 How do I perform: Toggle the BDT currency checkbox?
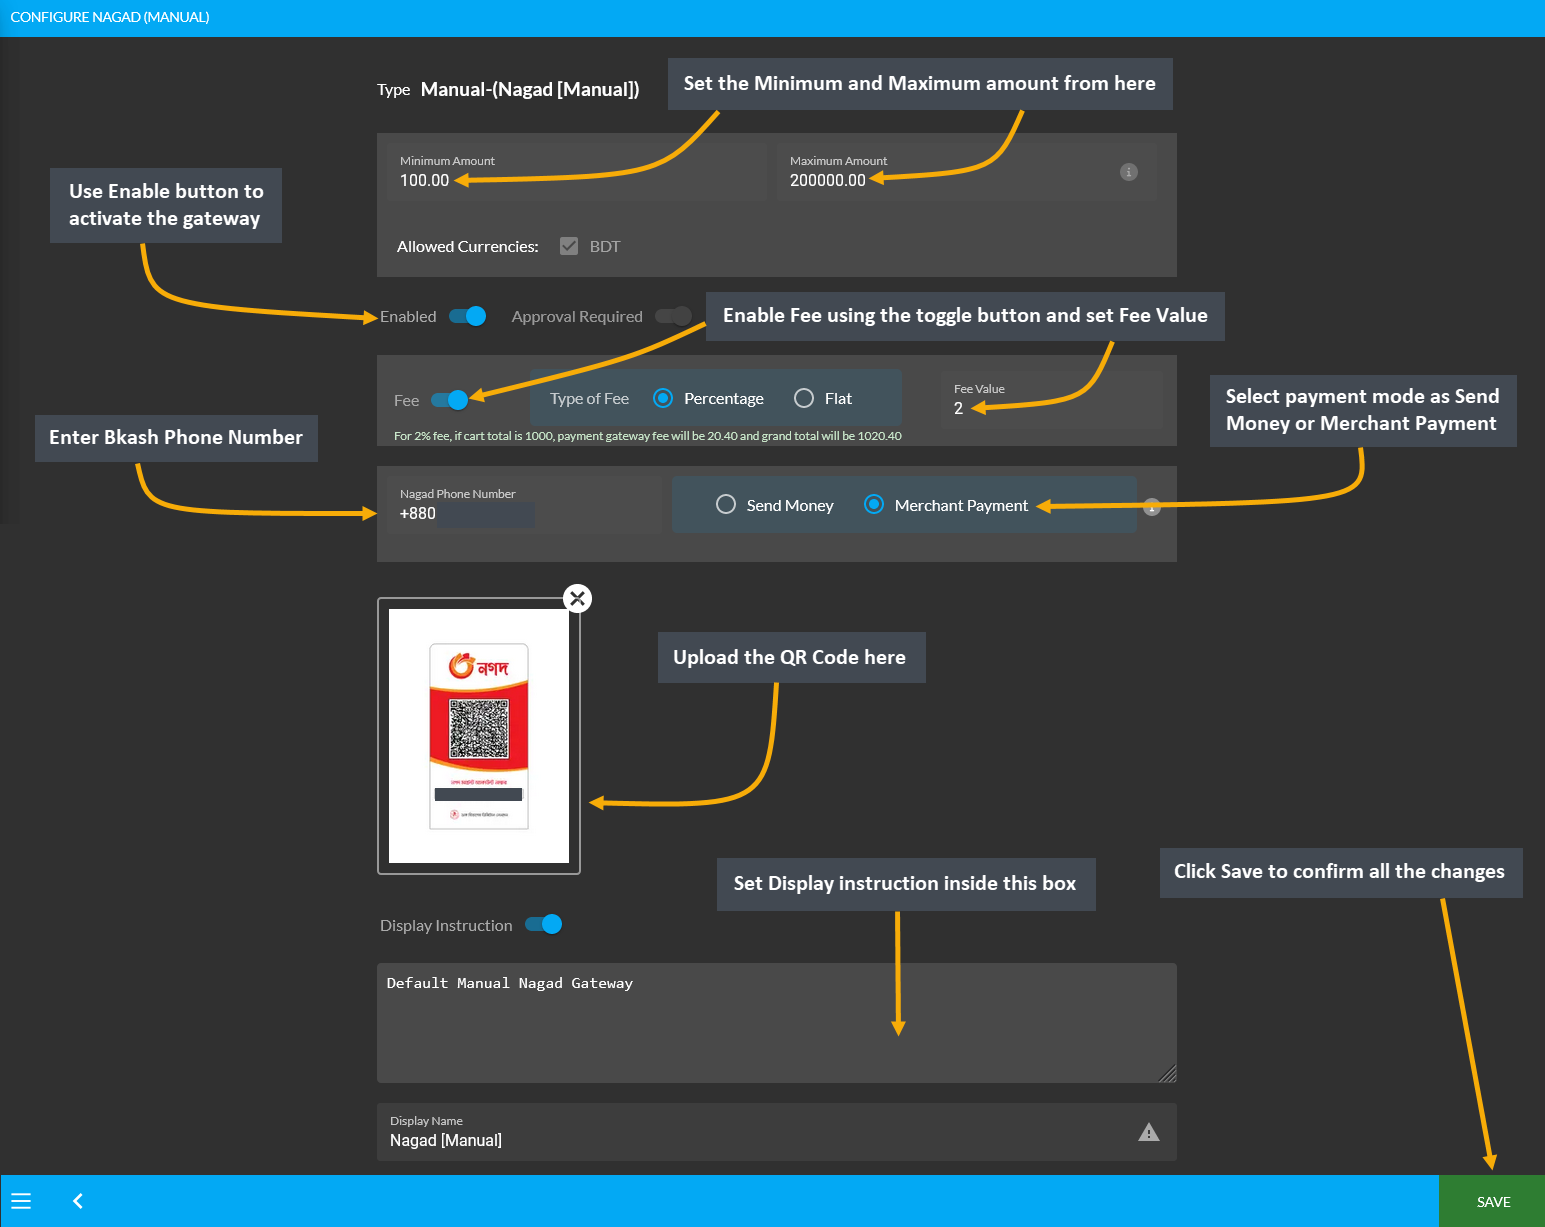tap(569, 246)
